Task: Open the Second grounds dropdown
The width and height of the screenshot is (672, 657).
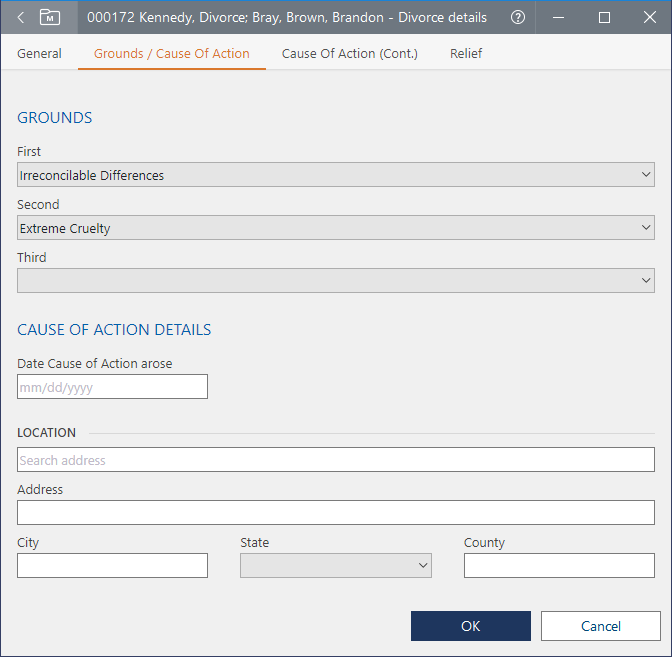Action: pyautogui.click(x=336, y=228)
